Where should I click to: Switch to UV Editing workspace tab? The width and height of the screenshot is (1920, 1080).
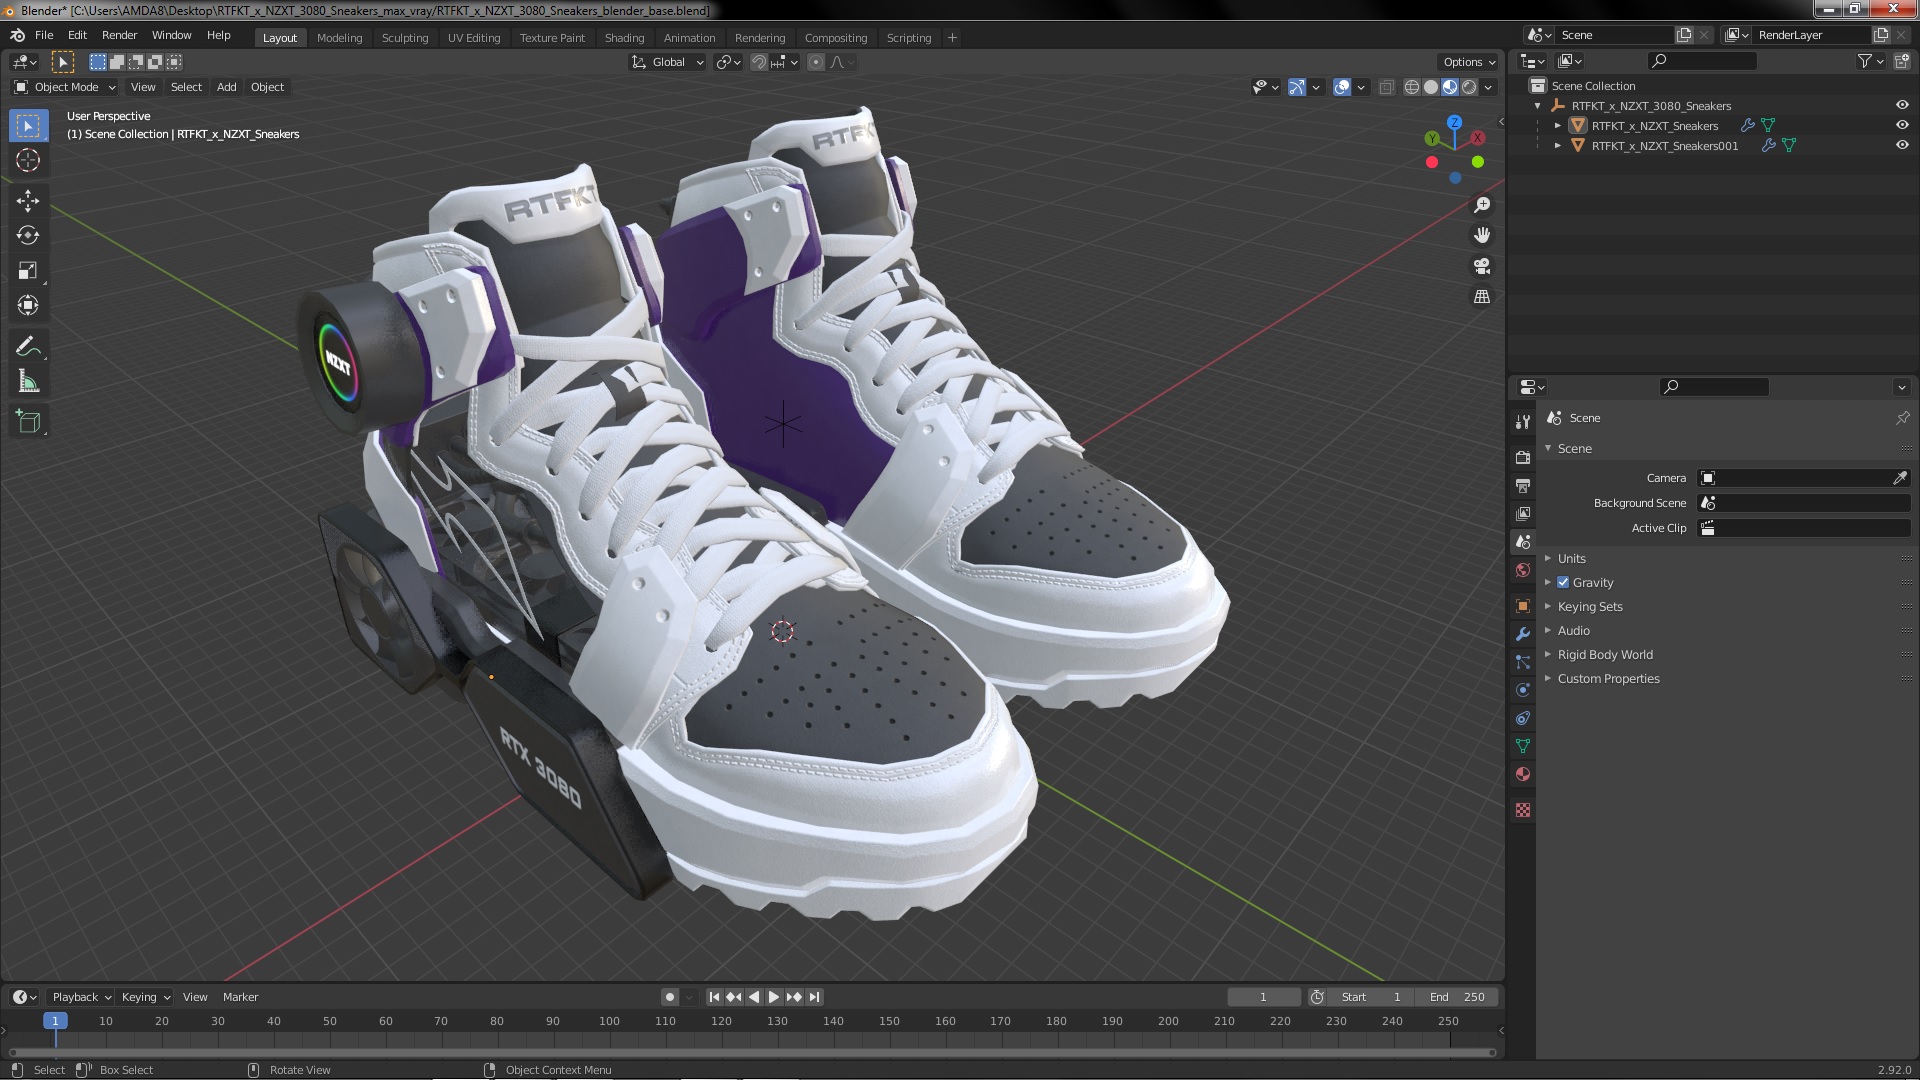[474, 38]
